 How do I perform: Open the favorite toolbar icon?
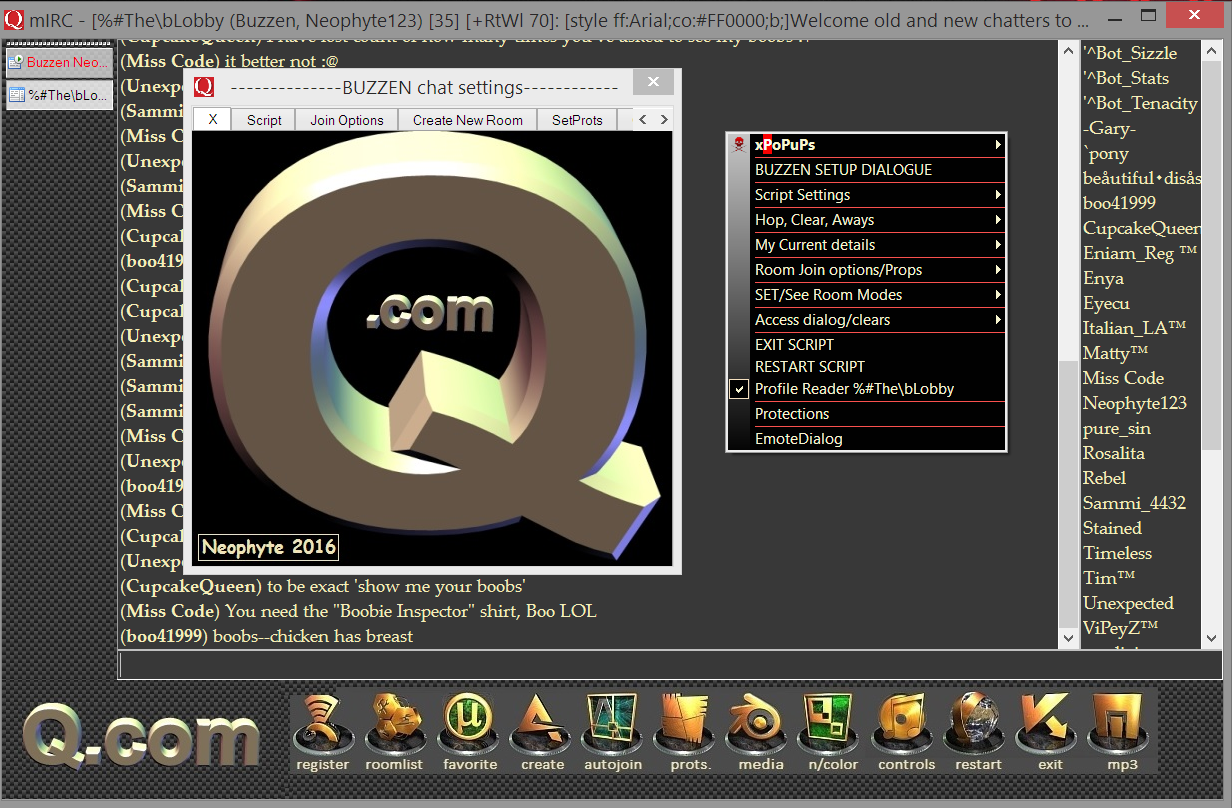point(470,732)
